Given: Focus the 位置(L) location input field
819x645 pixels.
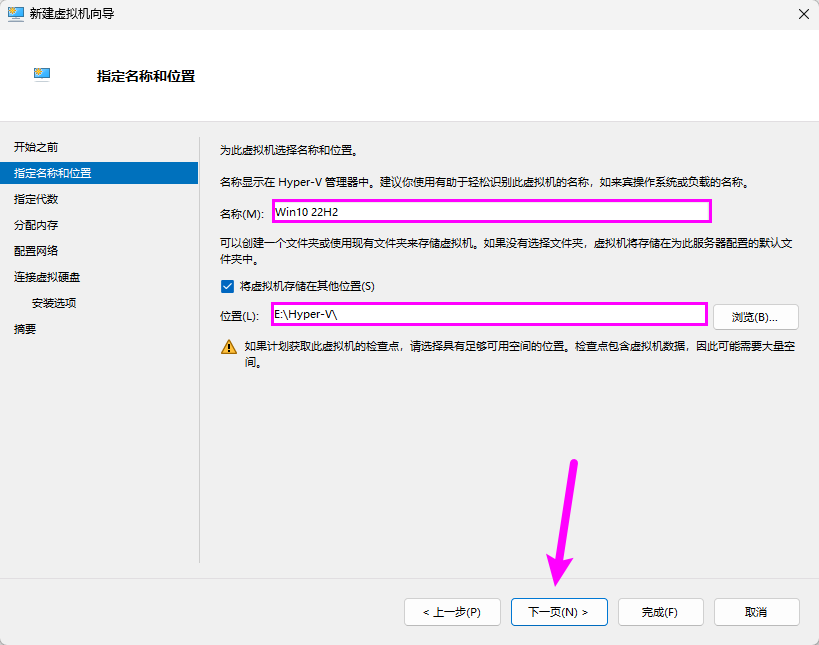Looking at the screenshot, I should (489, 314).
